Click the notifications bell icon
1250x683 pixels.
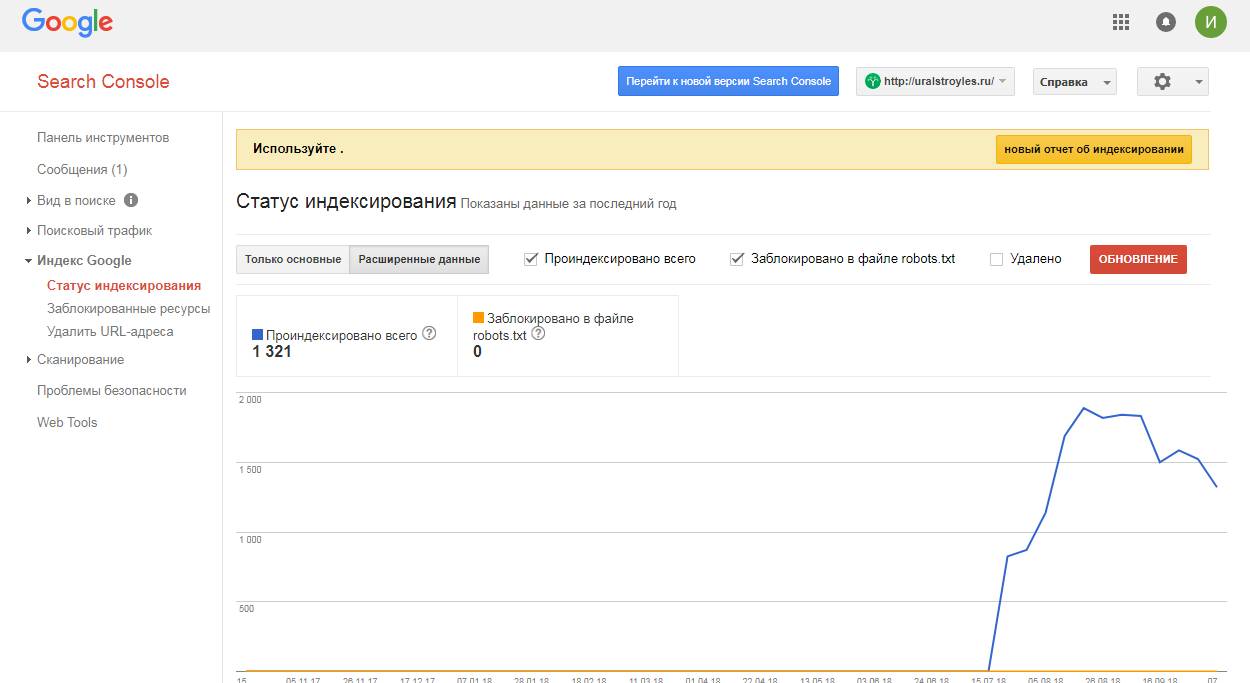1165,22
